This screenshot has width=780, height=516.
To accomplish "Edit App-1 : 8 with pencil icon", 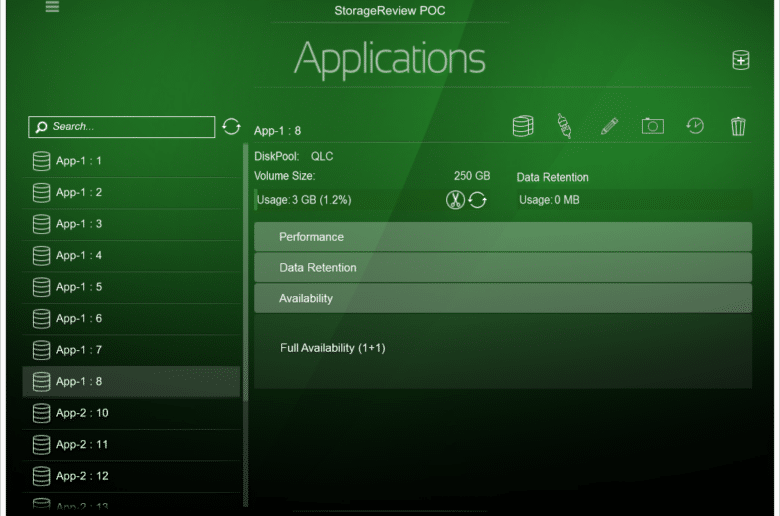I will click(609, 126).
